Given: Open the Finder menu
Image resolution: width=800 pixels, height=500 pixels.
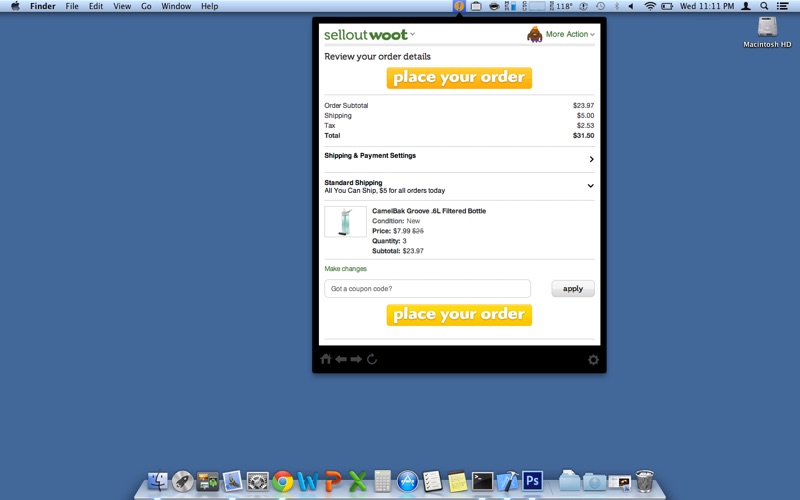Looking at the screenshot, I should click(42, 6).
